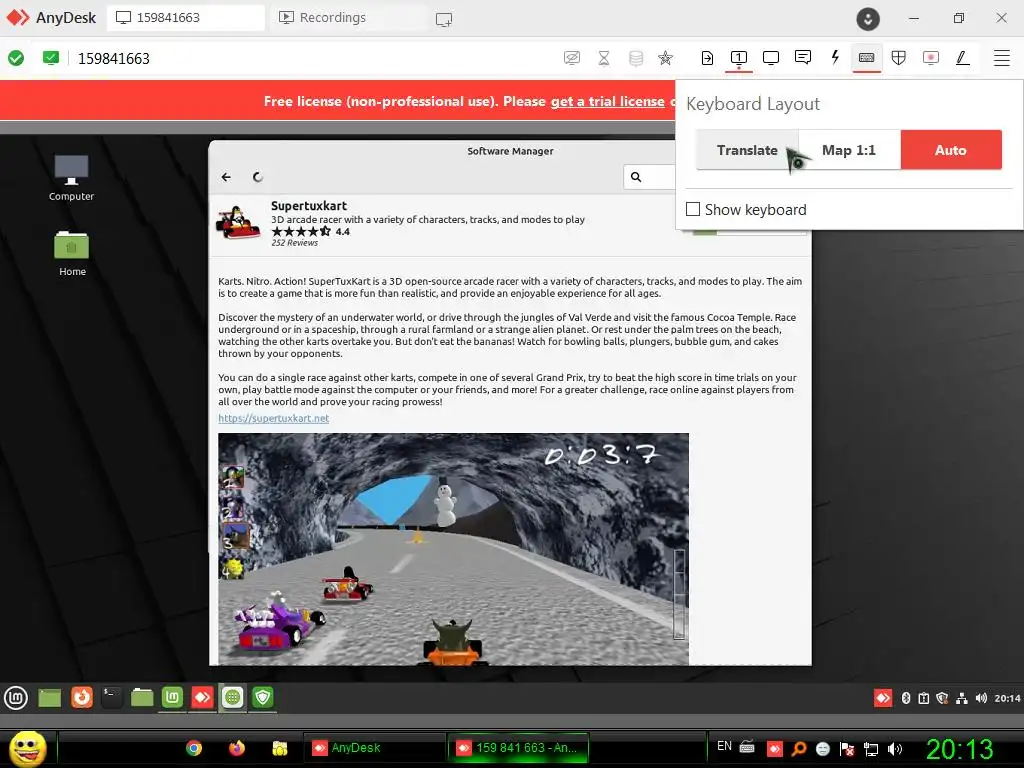Click the 252 Reviews text
The height and width of the screenshot is (768, 1024).
click(295, 243)
